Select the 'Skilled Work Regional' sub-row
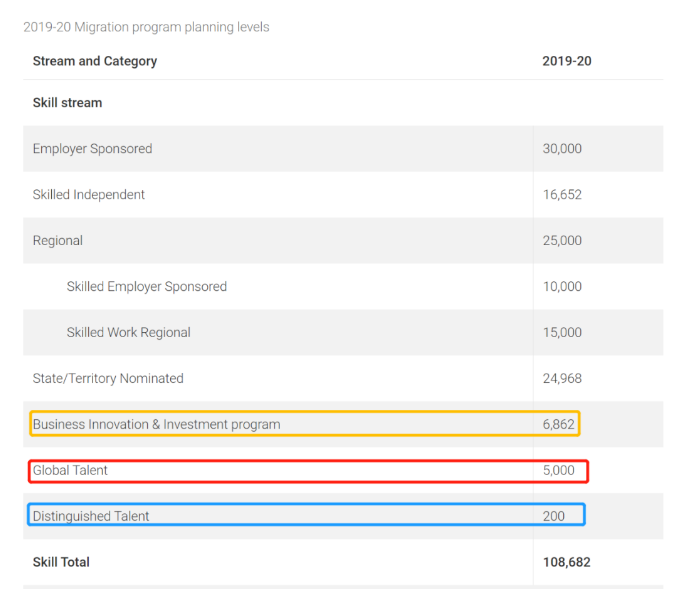This screenshot has width=698, height=598. point(128,333)
